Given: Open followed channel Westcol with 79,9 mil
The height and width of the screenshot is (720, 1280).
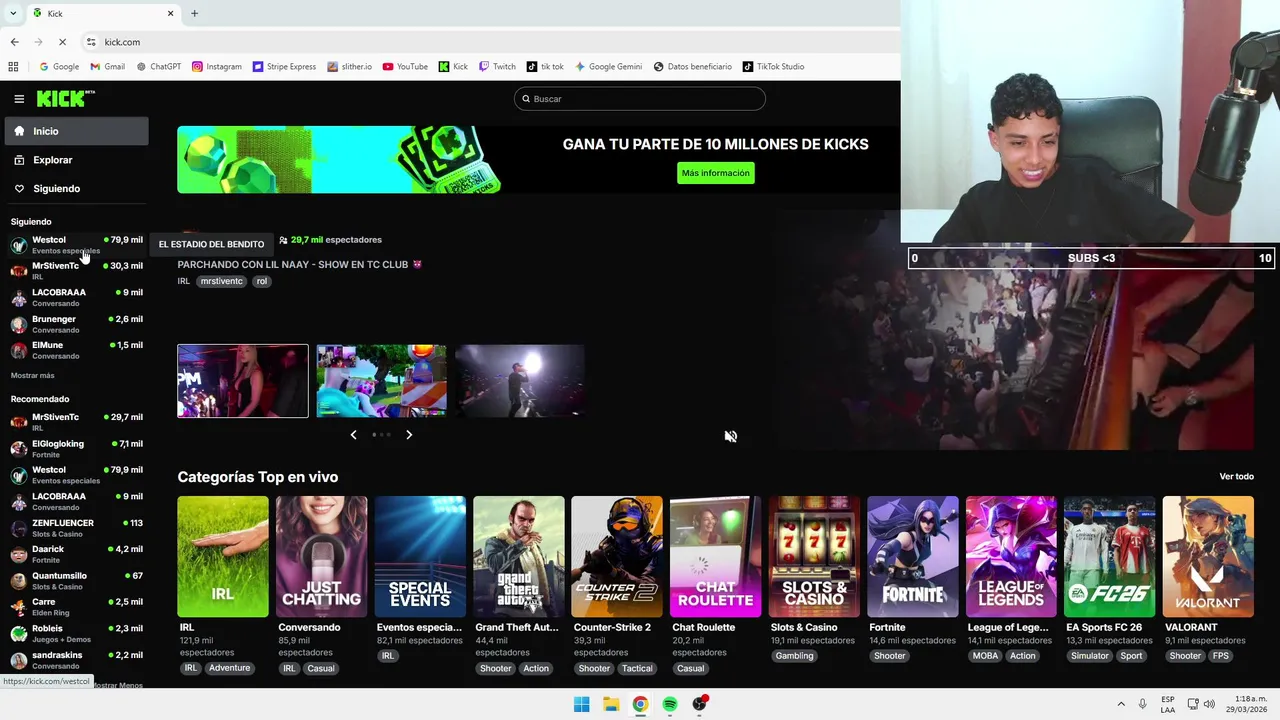Looking at the screenshot, I should (76, 245).
